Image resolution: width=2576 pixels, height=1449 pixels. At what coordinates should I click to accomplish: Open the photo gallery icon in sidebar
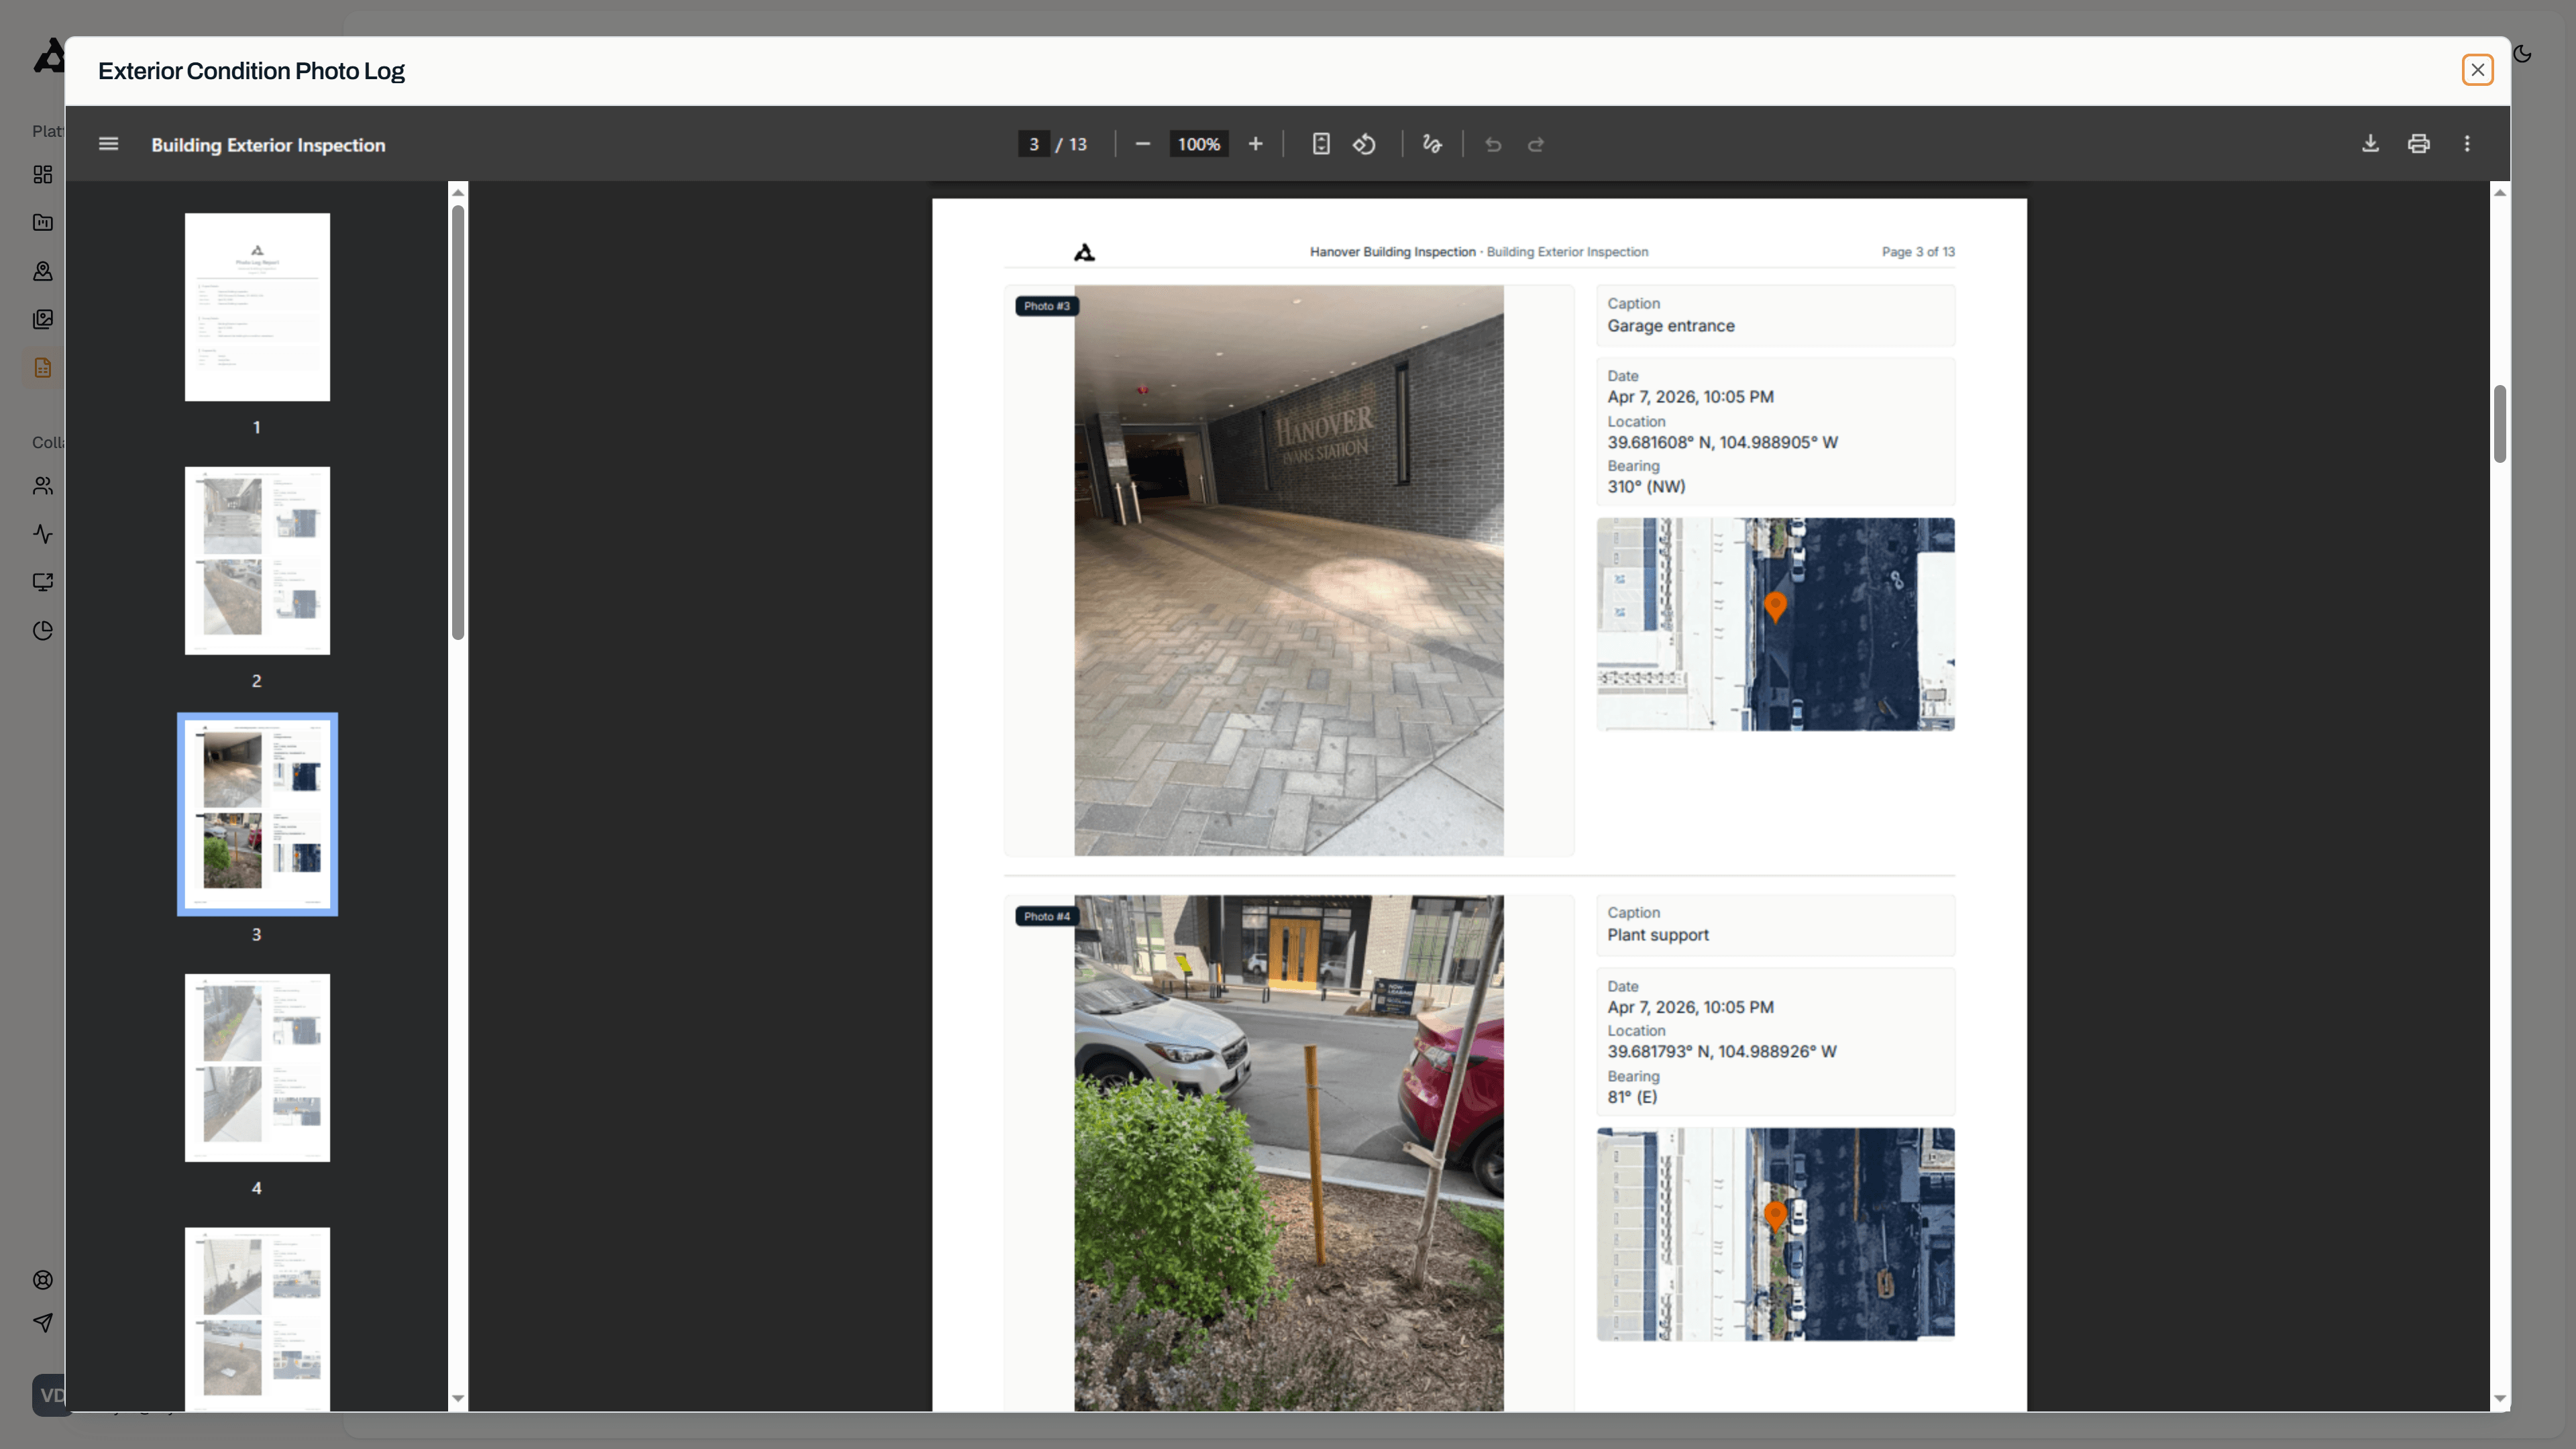pos(42,319)
